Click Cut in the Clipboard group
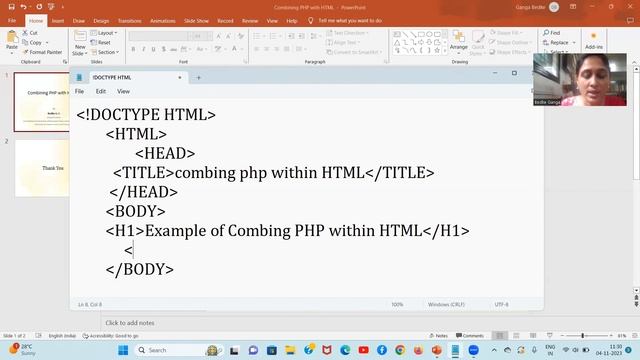This screenshot has height=360, width=640. [x=30, y=33]
